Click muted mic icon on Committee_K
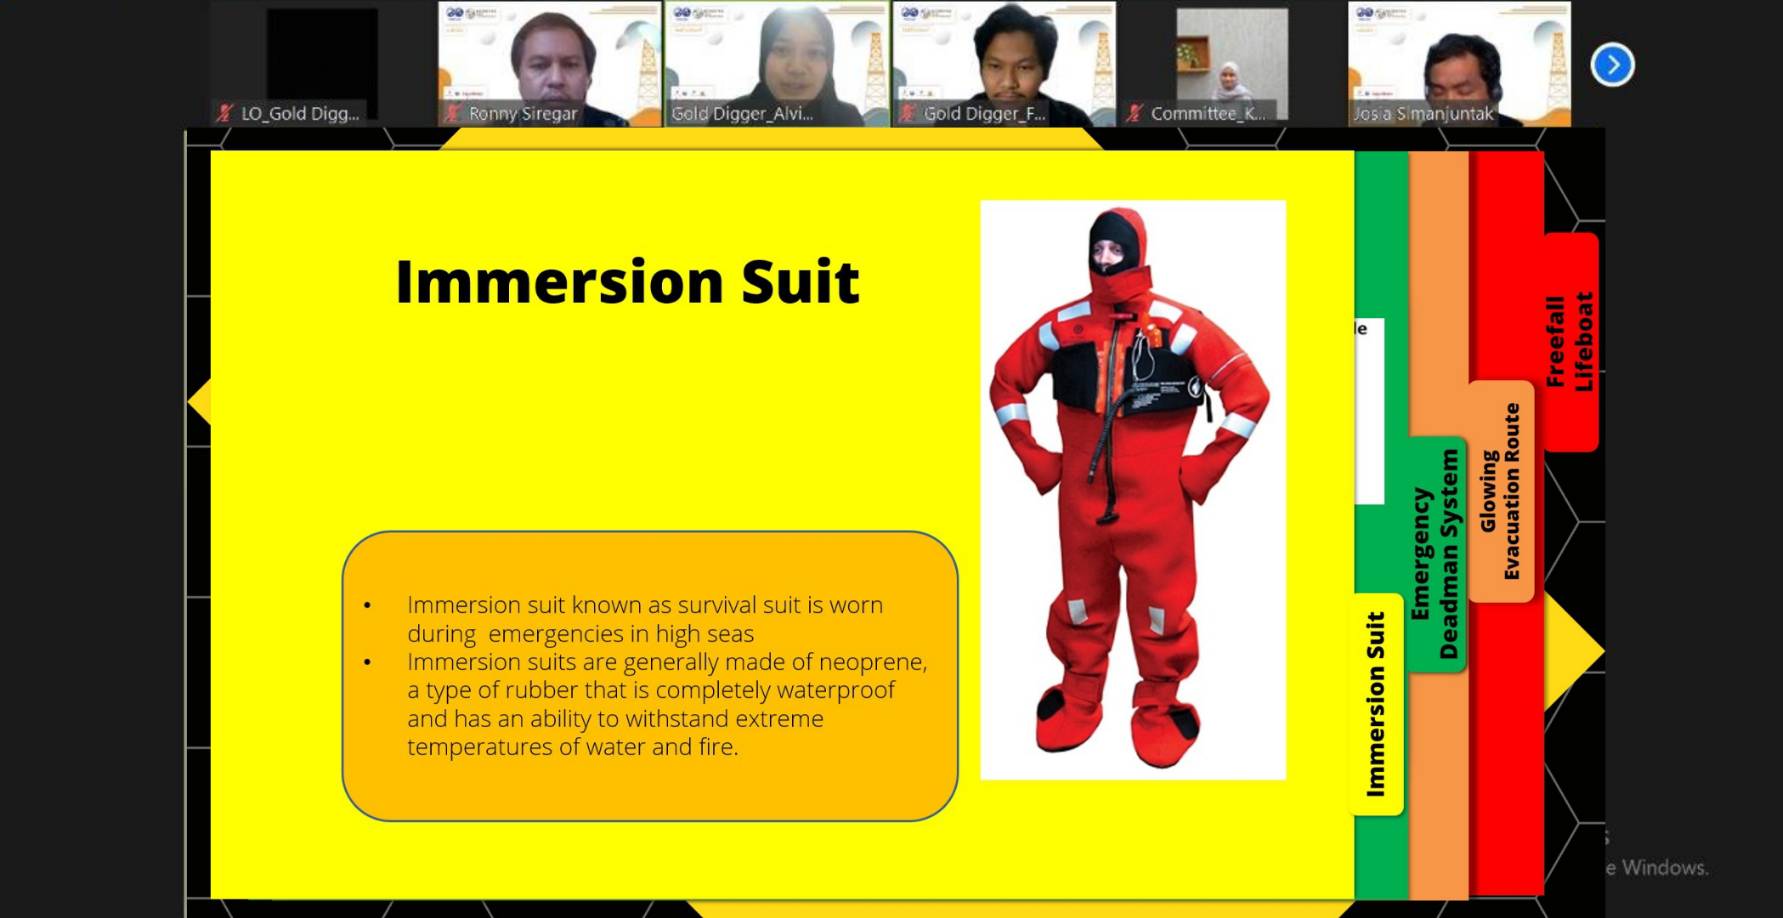The image size is (1783, 918). point(1134,113)
